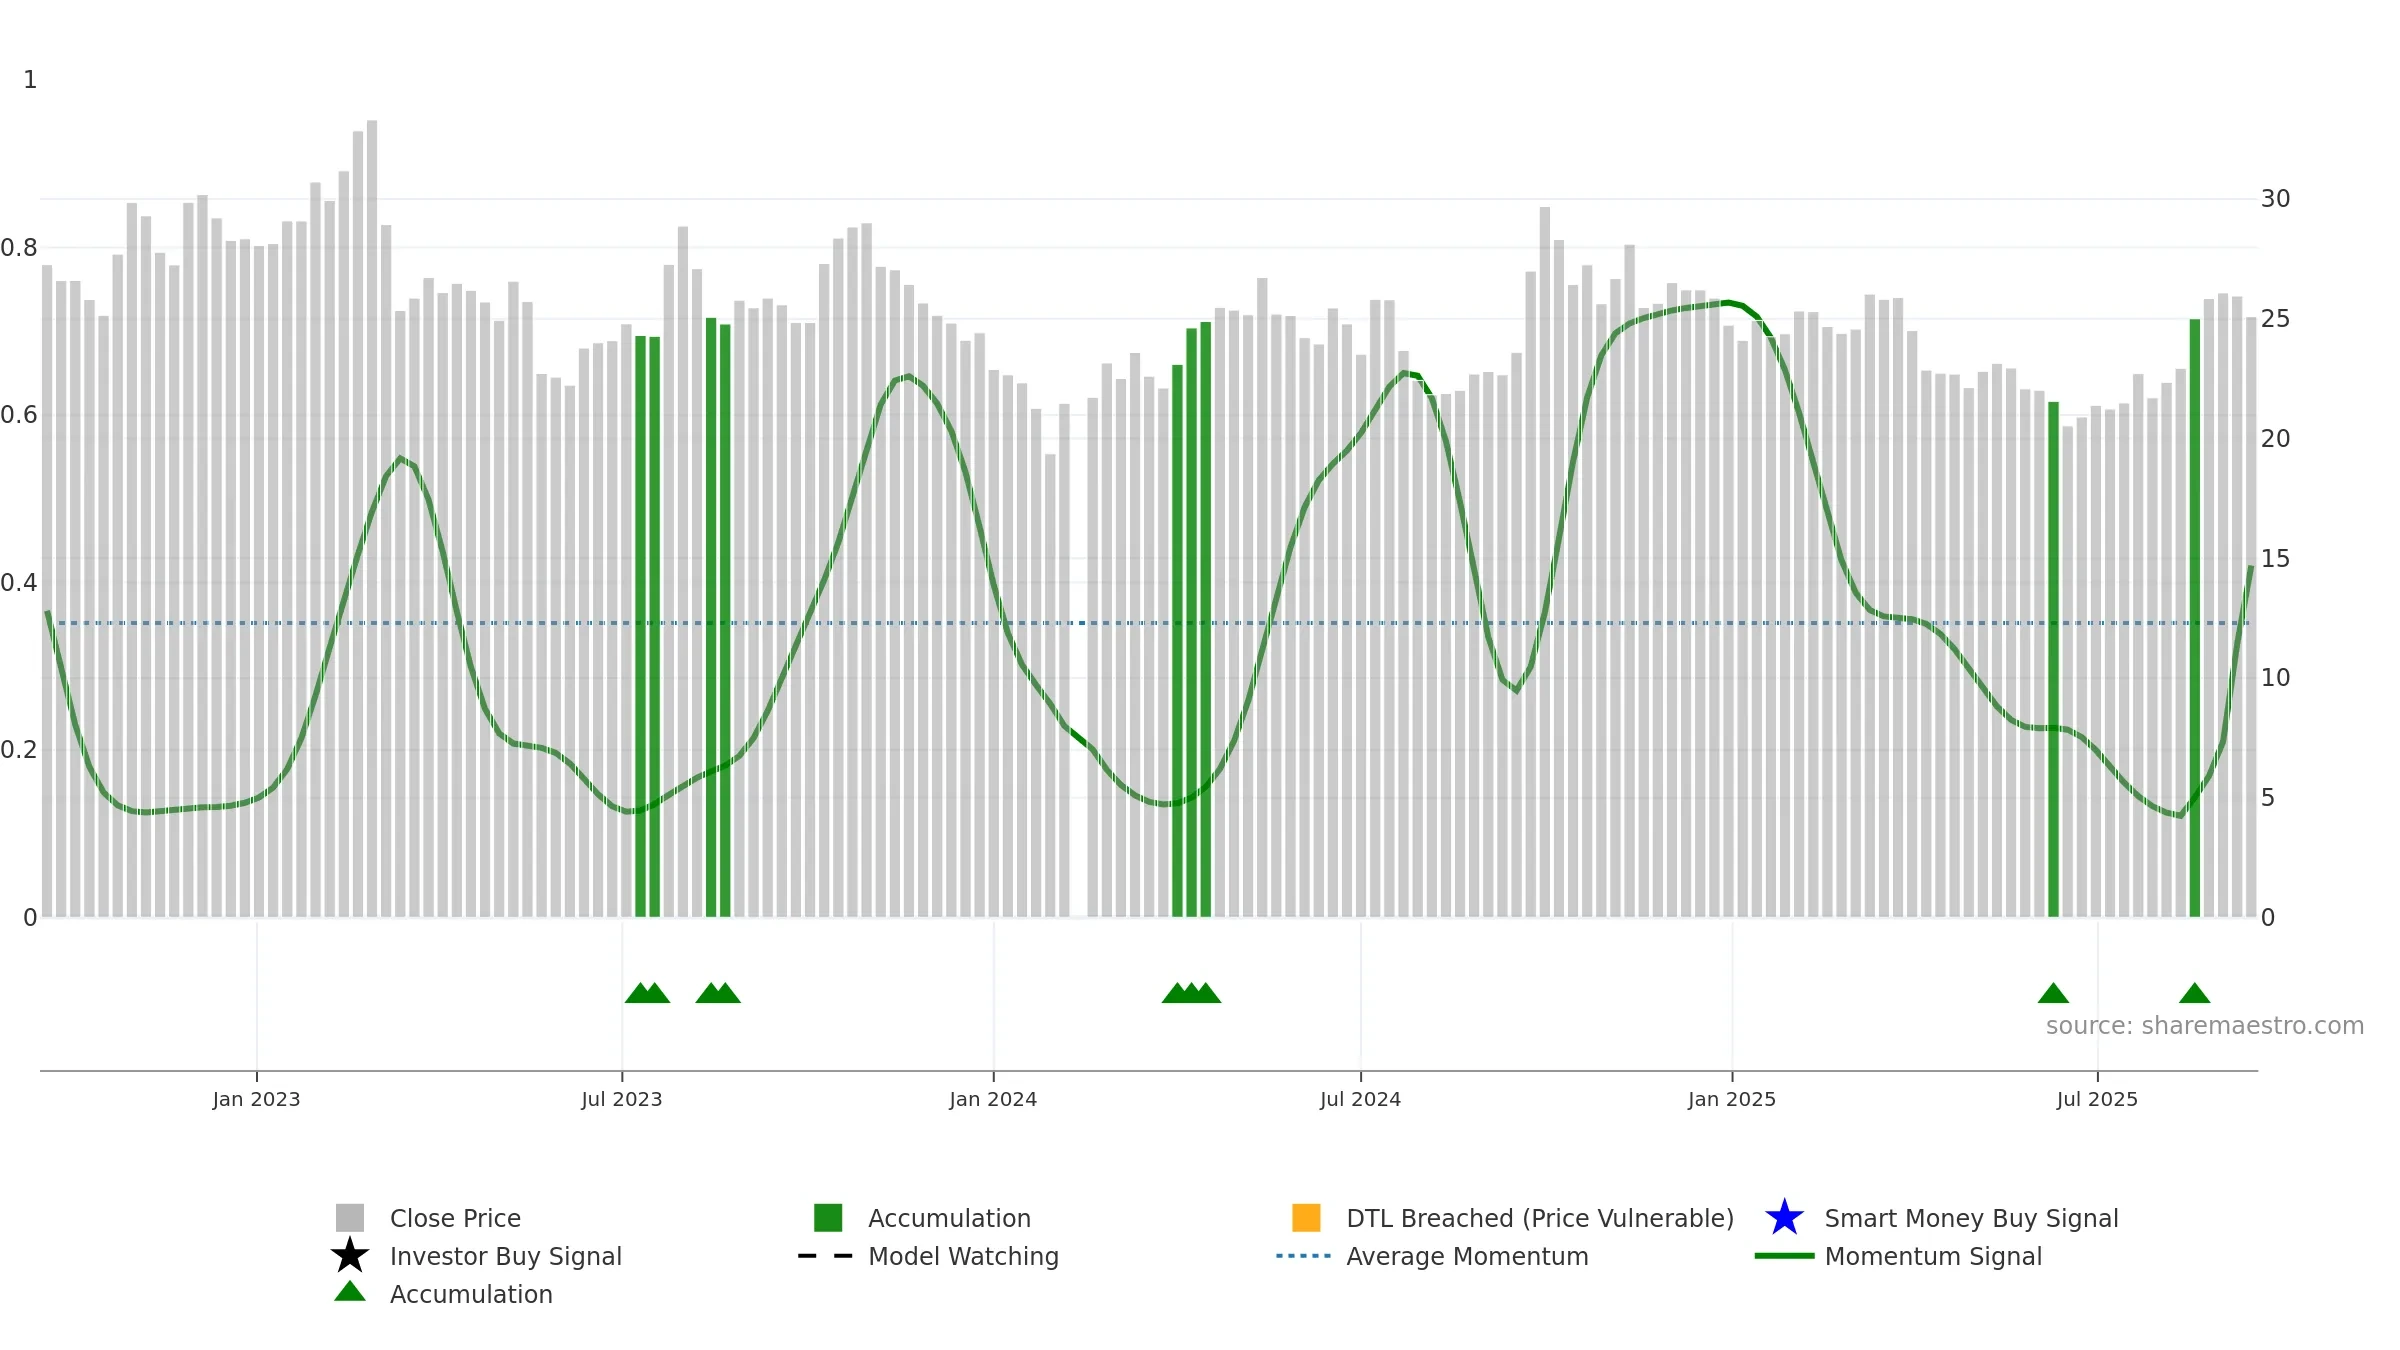Click the green Accumulation triangle legend icon
The height and width of the screenshot is (1350, 2400).
tap(350, 1291)
